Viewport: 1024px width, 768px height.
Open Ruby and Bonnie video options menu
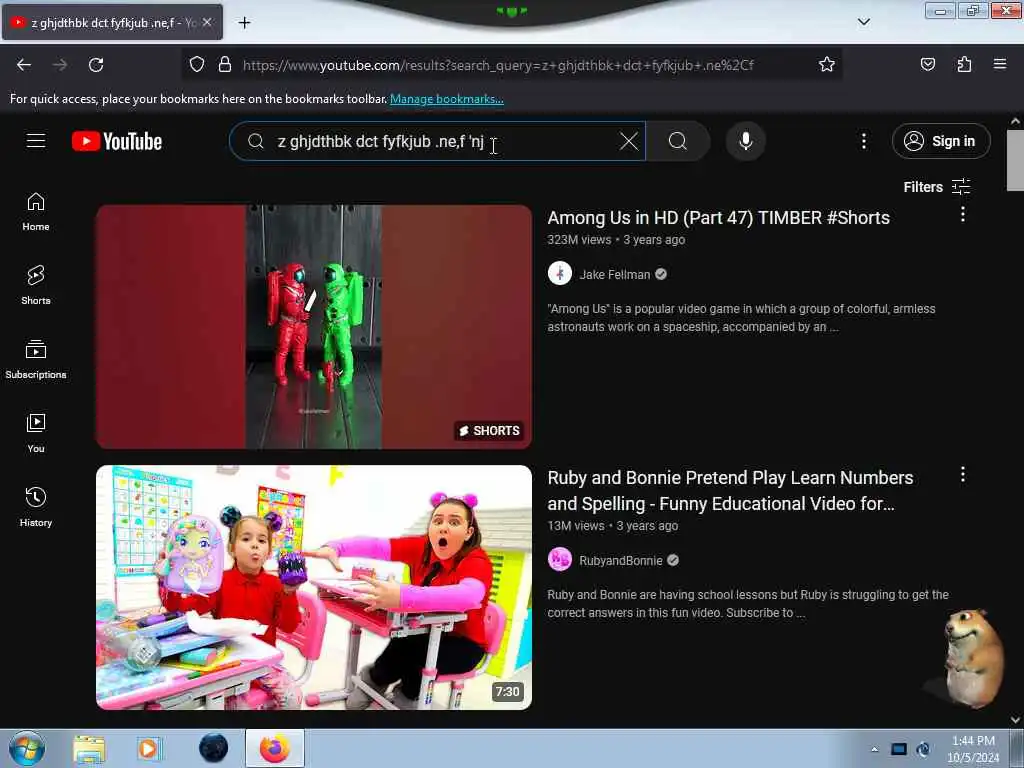point(963,474)
